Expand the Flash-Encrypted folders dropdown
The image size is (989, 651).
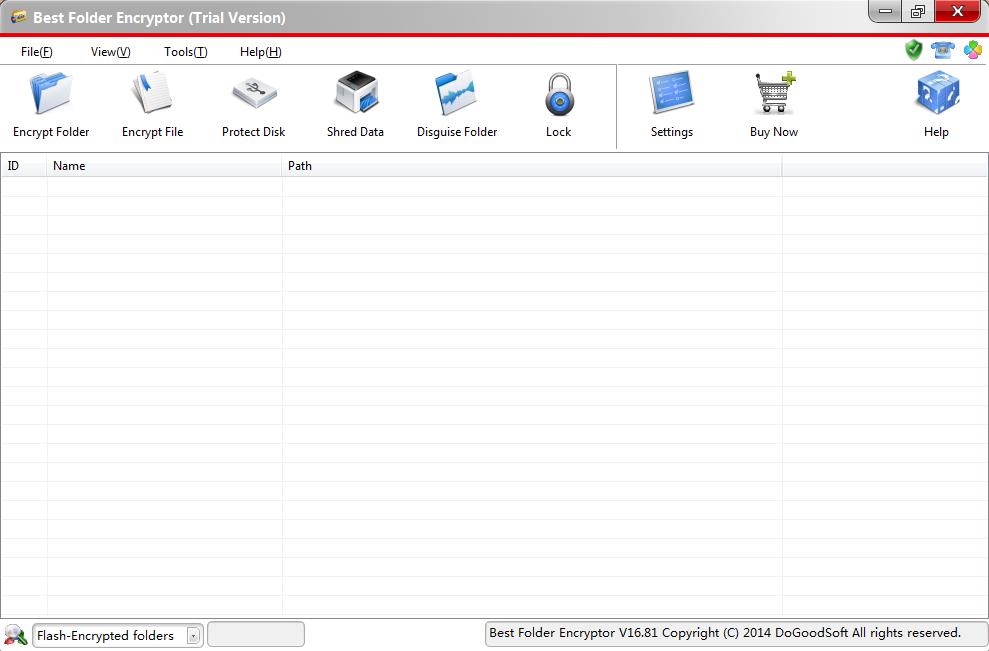[194, 636]
